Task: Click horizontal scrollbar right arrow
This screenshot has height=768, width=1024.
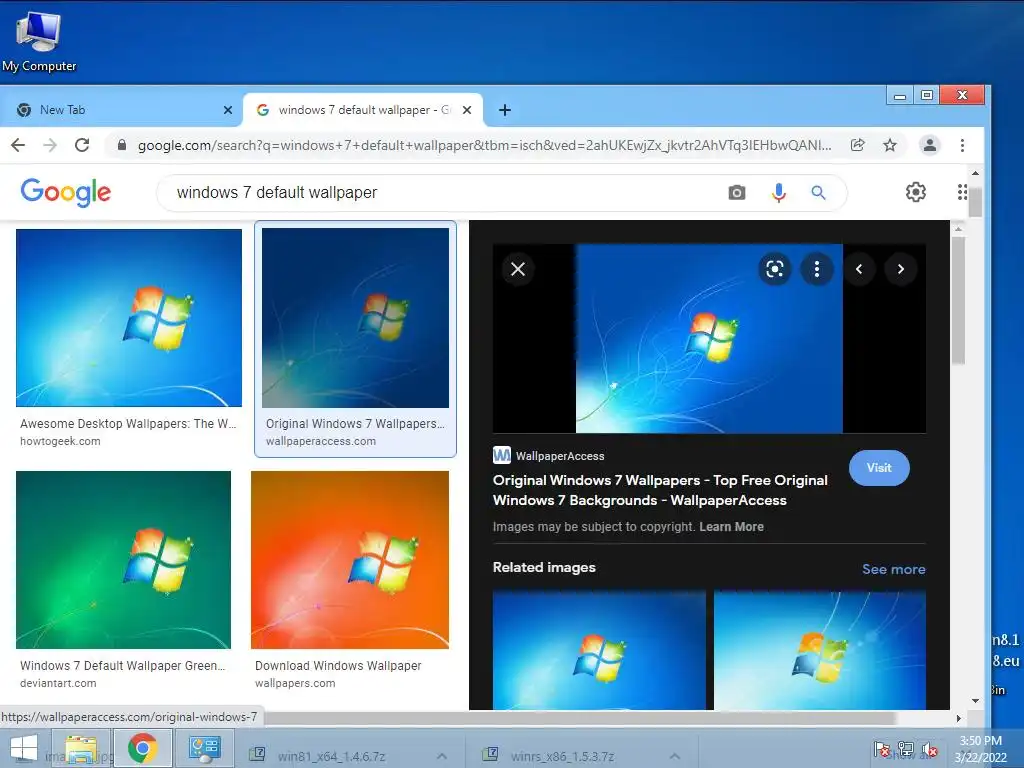Action: tap(958, 718)
